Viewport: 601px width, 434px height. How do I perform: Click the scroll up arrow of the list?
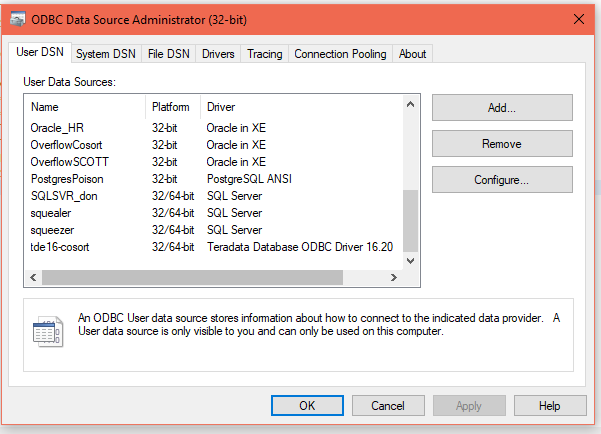411,104
